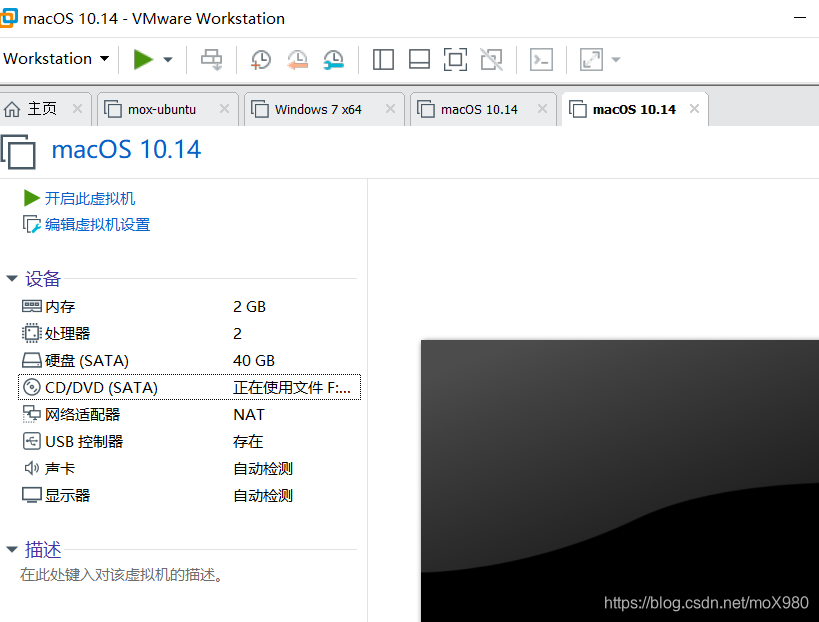The width and height of the screenshot is (819, 622).
Task: Select the USB 控制器 device row
Action: click(189, 442)
